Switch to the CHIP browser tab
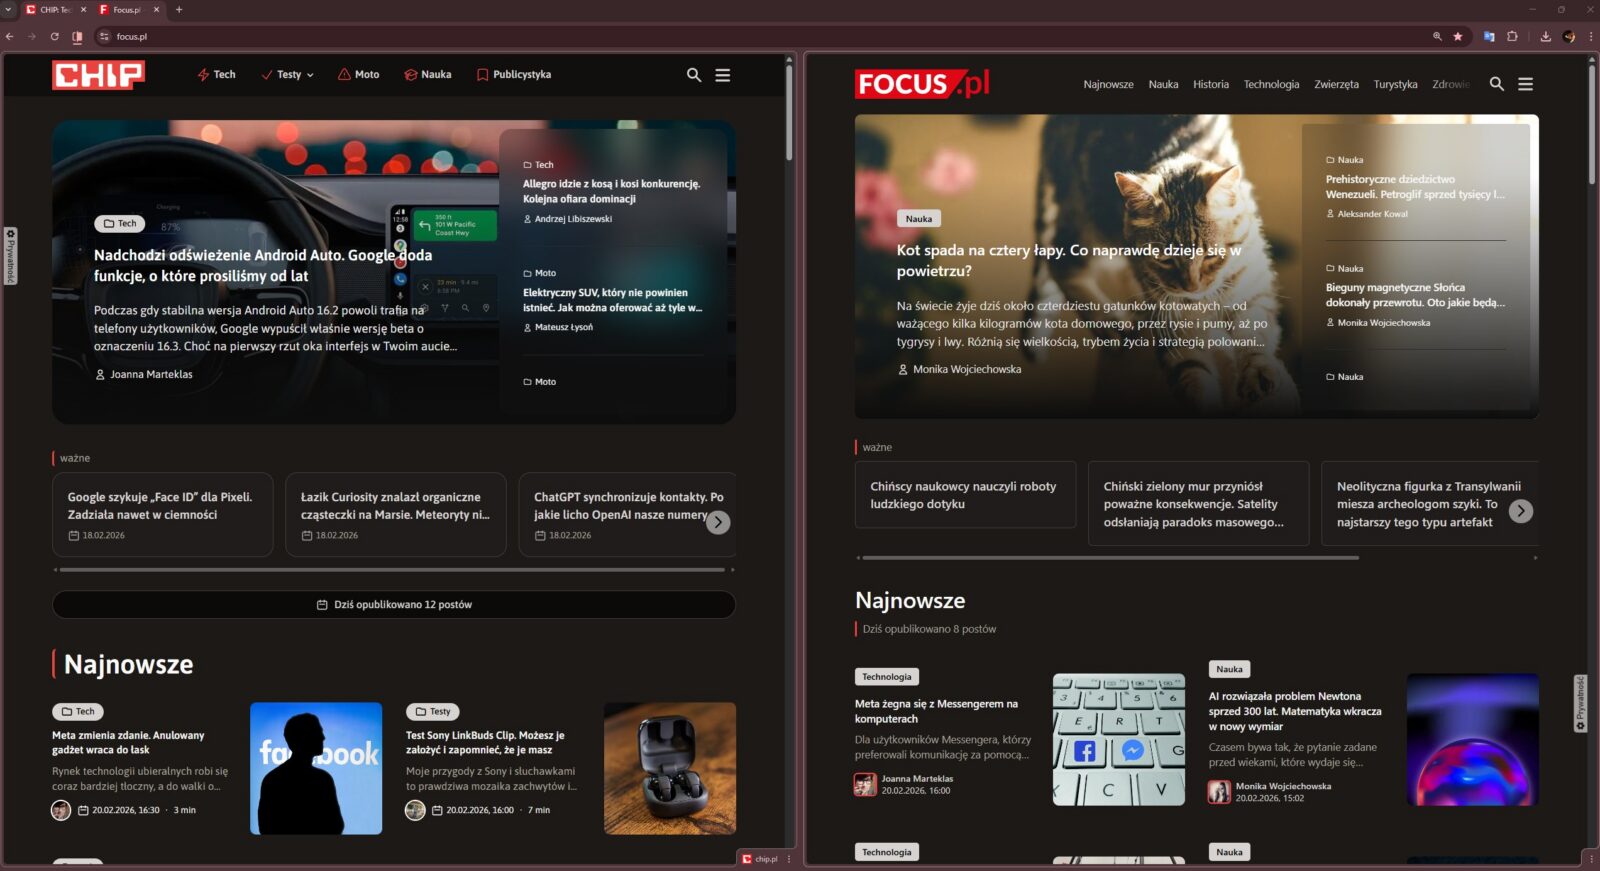1600x871 pixels. pos(50,10)
